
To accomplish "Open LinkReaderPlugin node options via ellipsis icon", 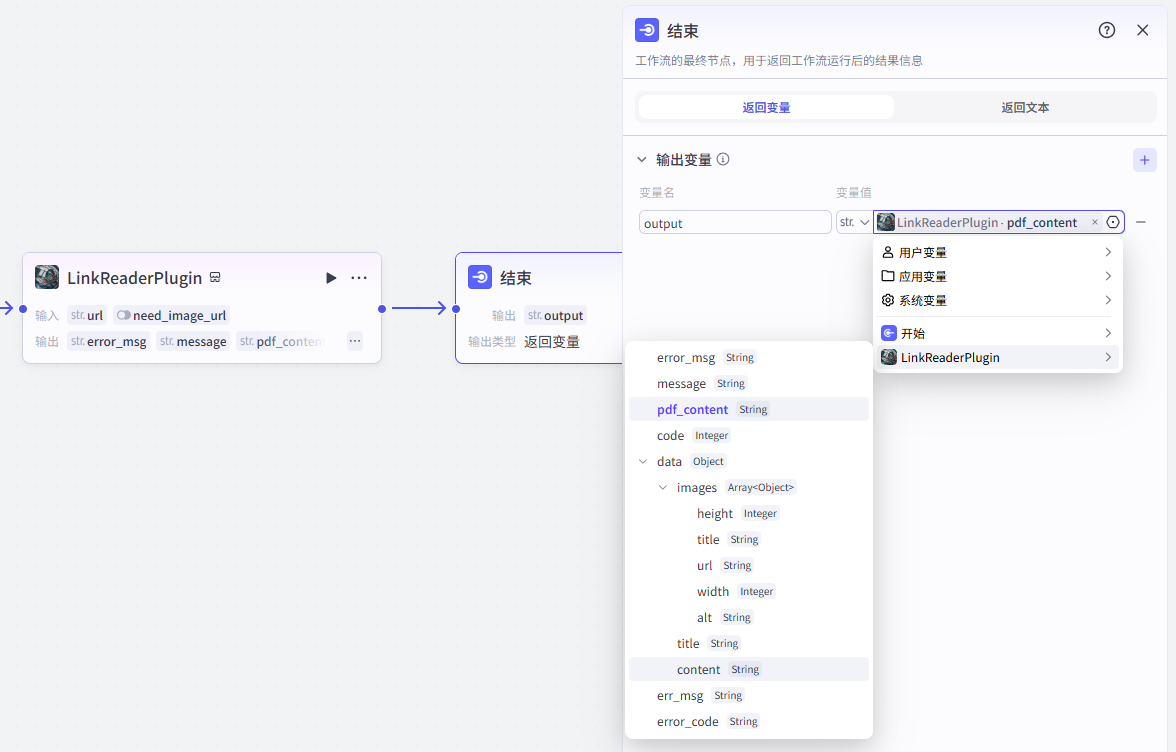I will 359,278.
